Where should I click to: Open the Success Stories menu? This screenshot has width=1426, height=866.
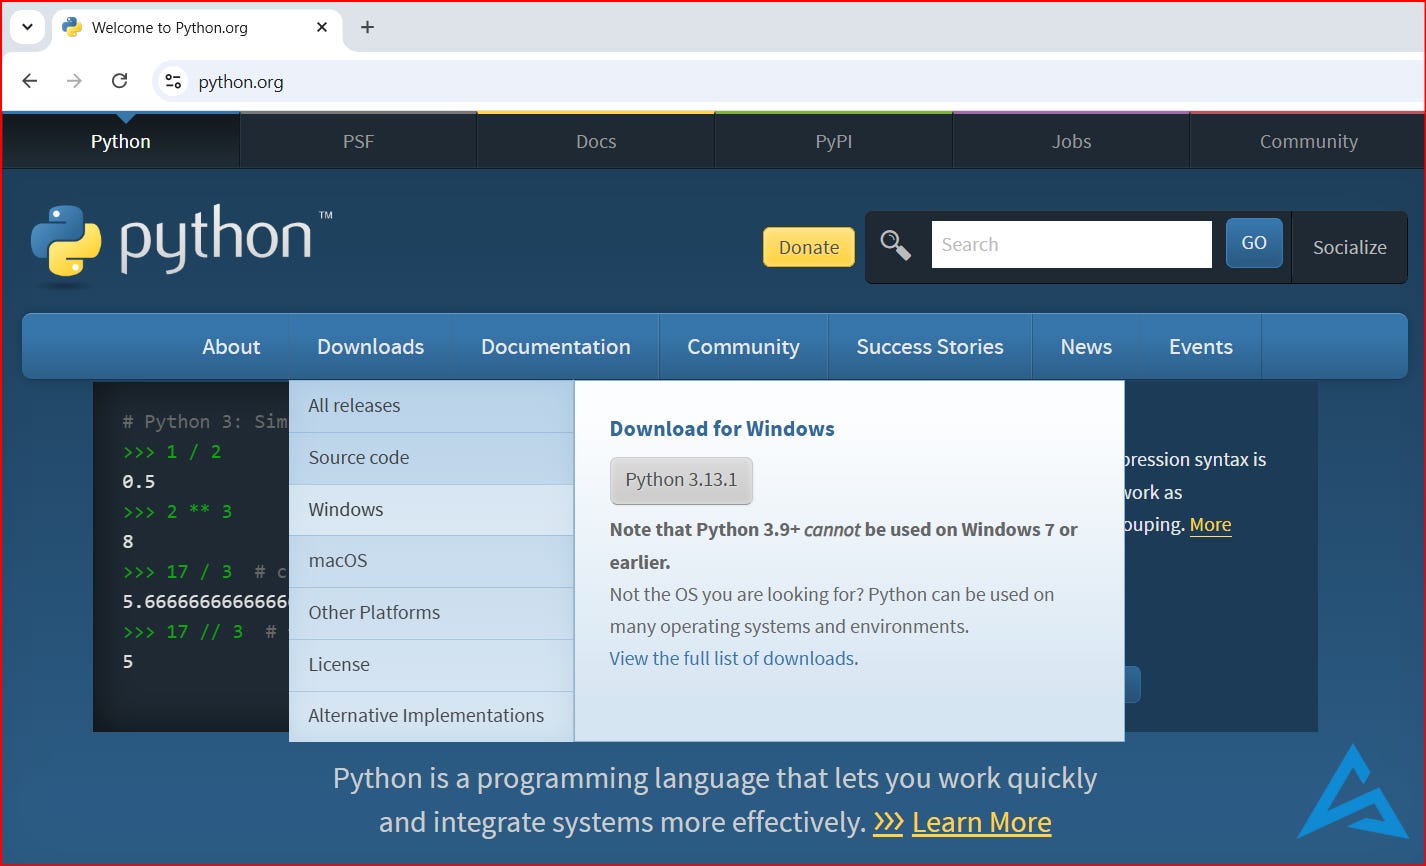930,347
